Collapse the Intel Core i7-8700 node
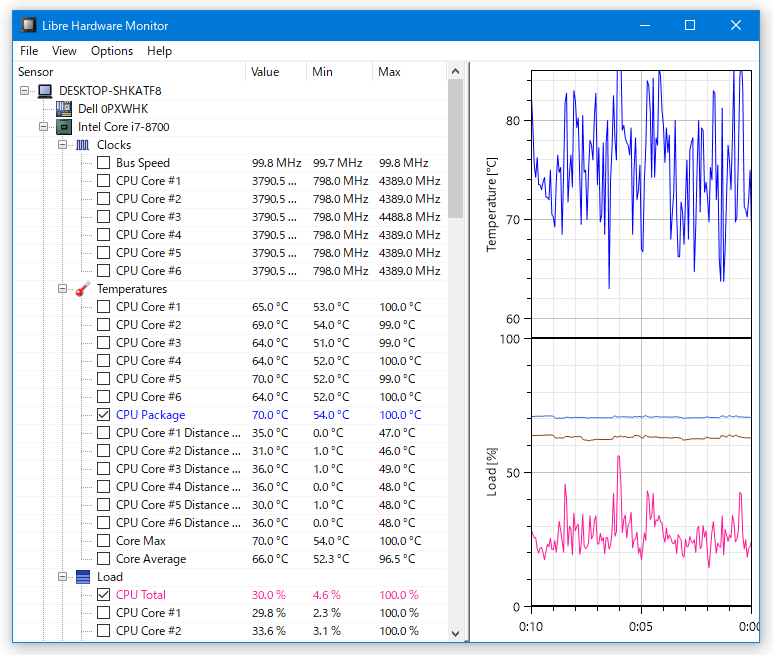Screen dimensions: 773x655 click(x=43, y=127)
